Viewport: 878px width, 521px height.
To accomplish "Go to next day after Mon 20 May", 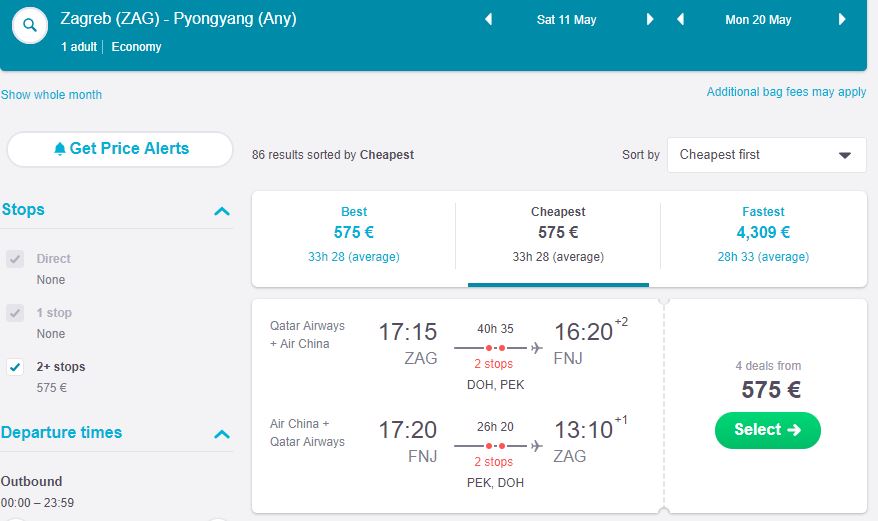I will coord(843,20).
